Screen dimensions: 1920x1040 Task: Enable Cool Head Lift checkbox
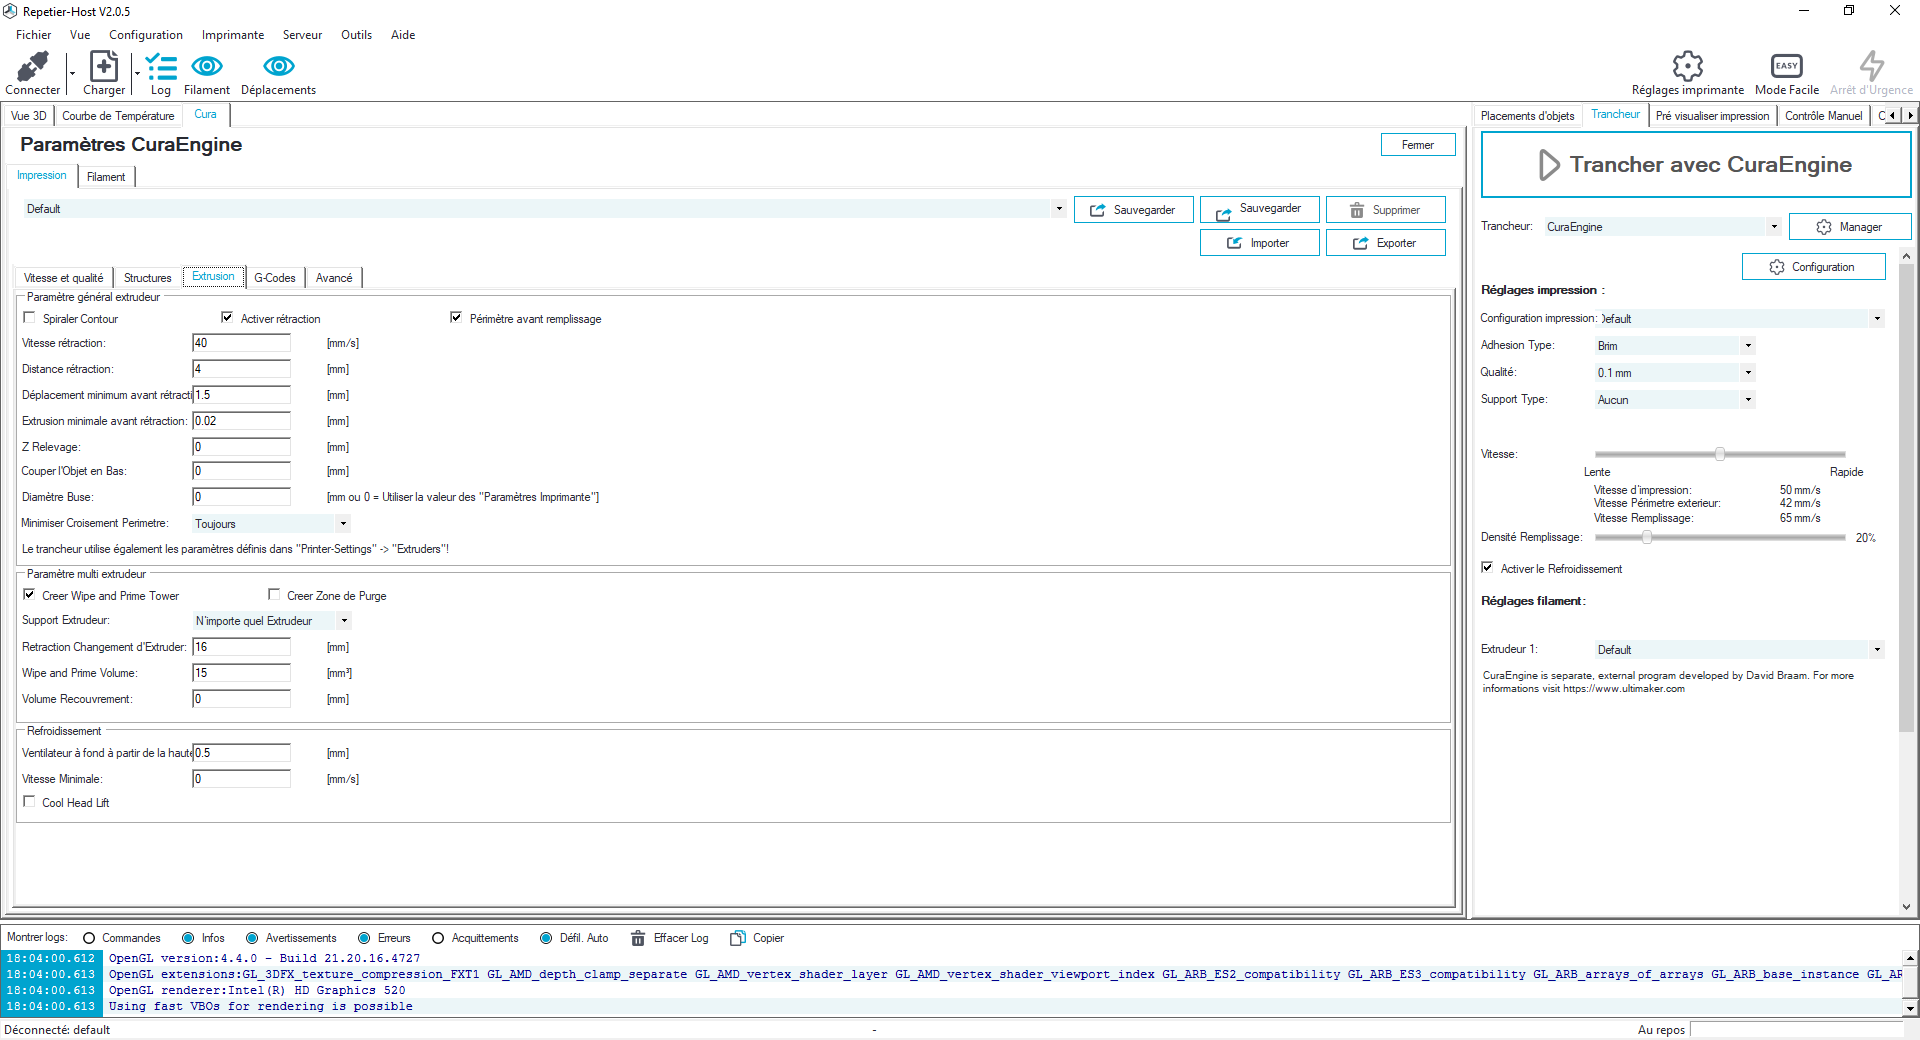pyautogui.click(x=29, y=802)
